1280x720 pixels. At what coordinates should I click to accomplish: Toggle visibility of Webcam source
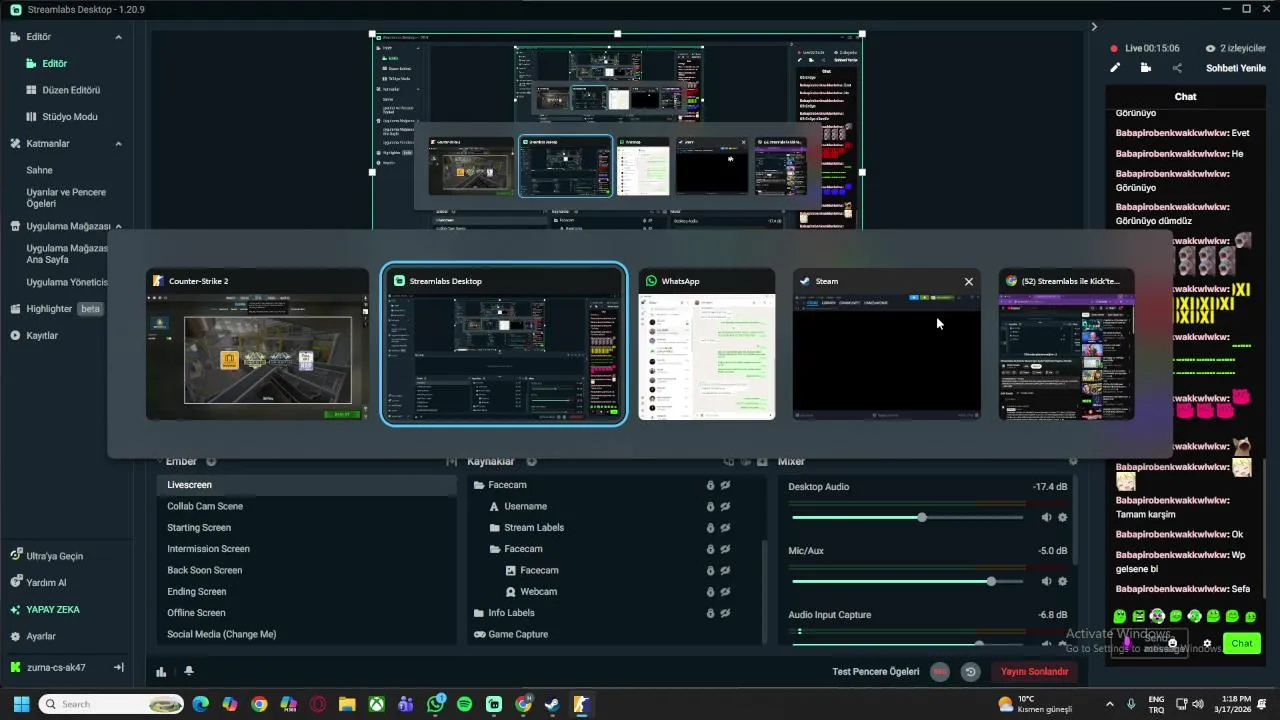[x=725, y=592]
